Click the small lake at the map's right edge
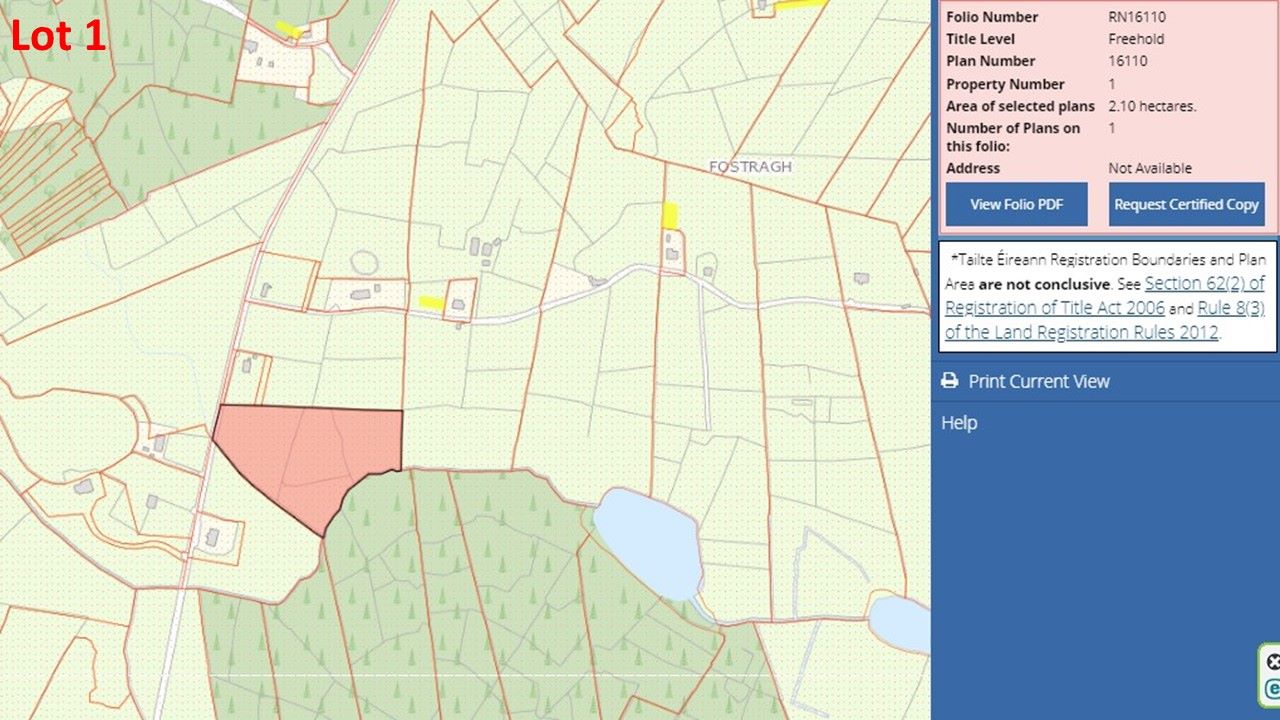1280x720 pixels. click(x=900, y=622)
